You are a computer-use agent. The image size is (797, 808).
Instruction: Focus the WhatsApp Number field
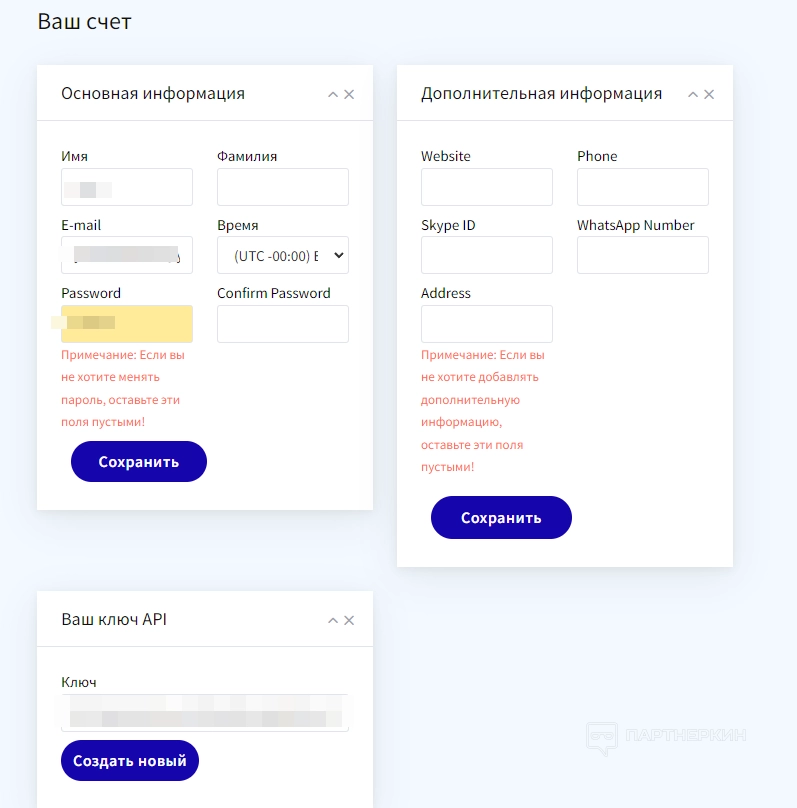(643, 255)
